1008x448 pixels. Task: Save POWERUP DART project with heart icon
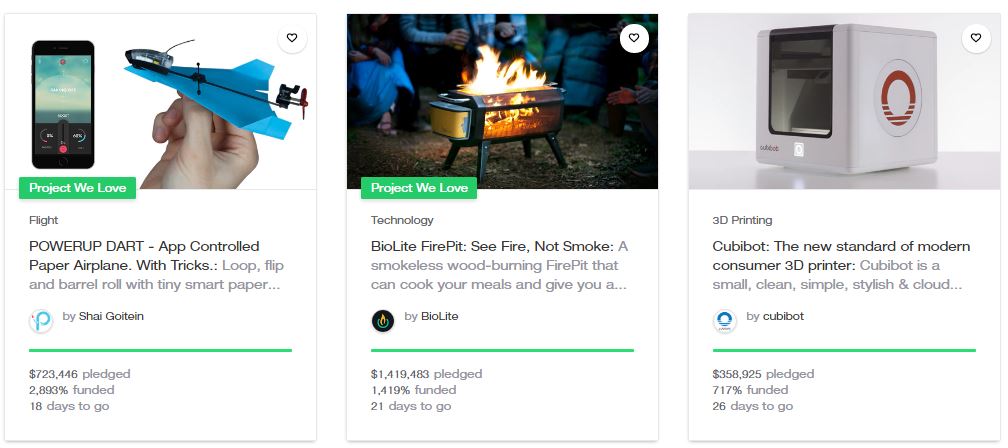[x=292, y=38]
